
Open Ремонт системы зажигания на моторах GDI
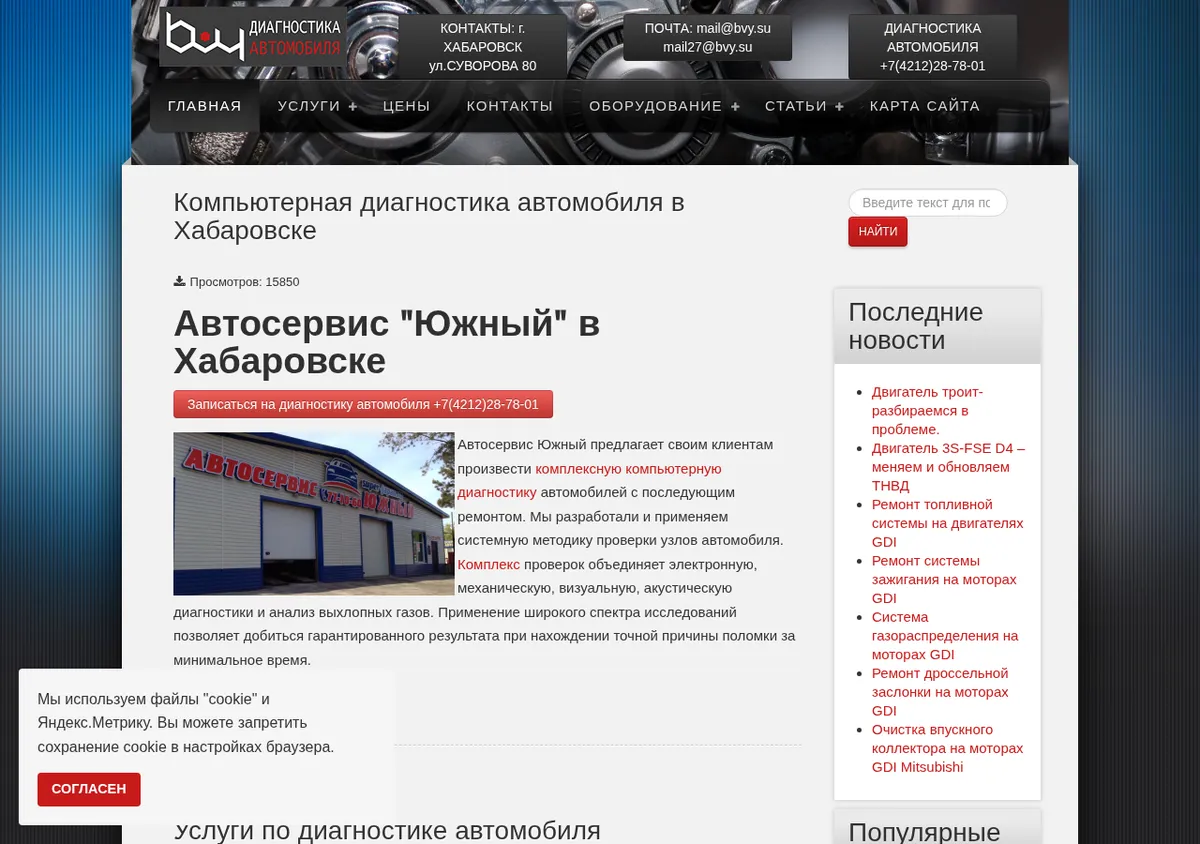coord(944,579)
